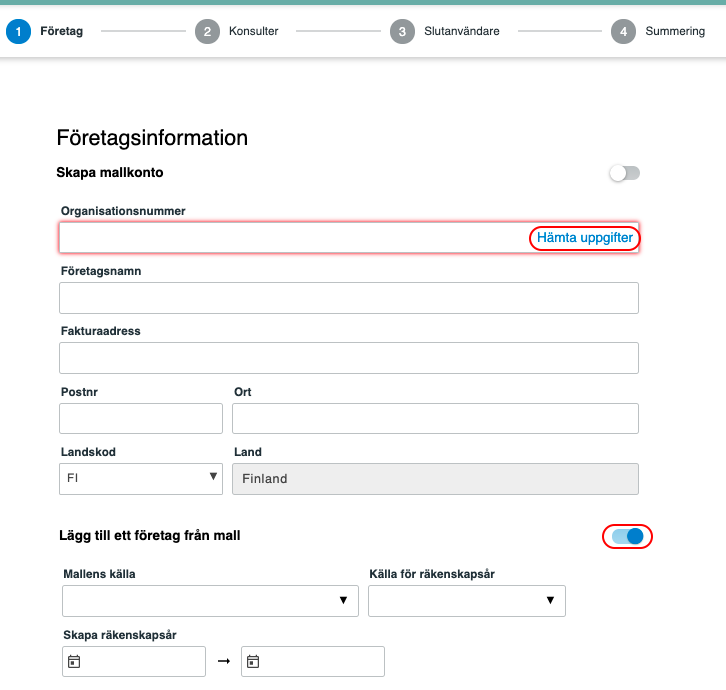Enable the Skapa mallkonto toggle
The height and width of the screenshot is (690, 726).
[625, 173]
